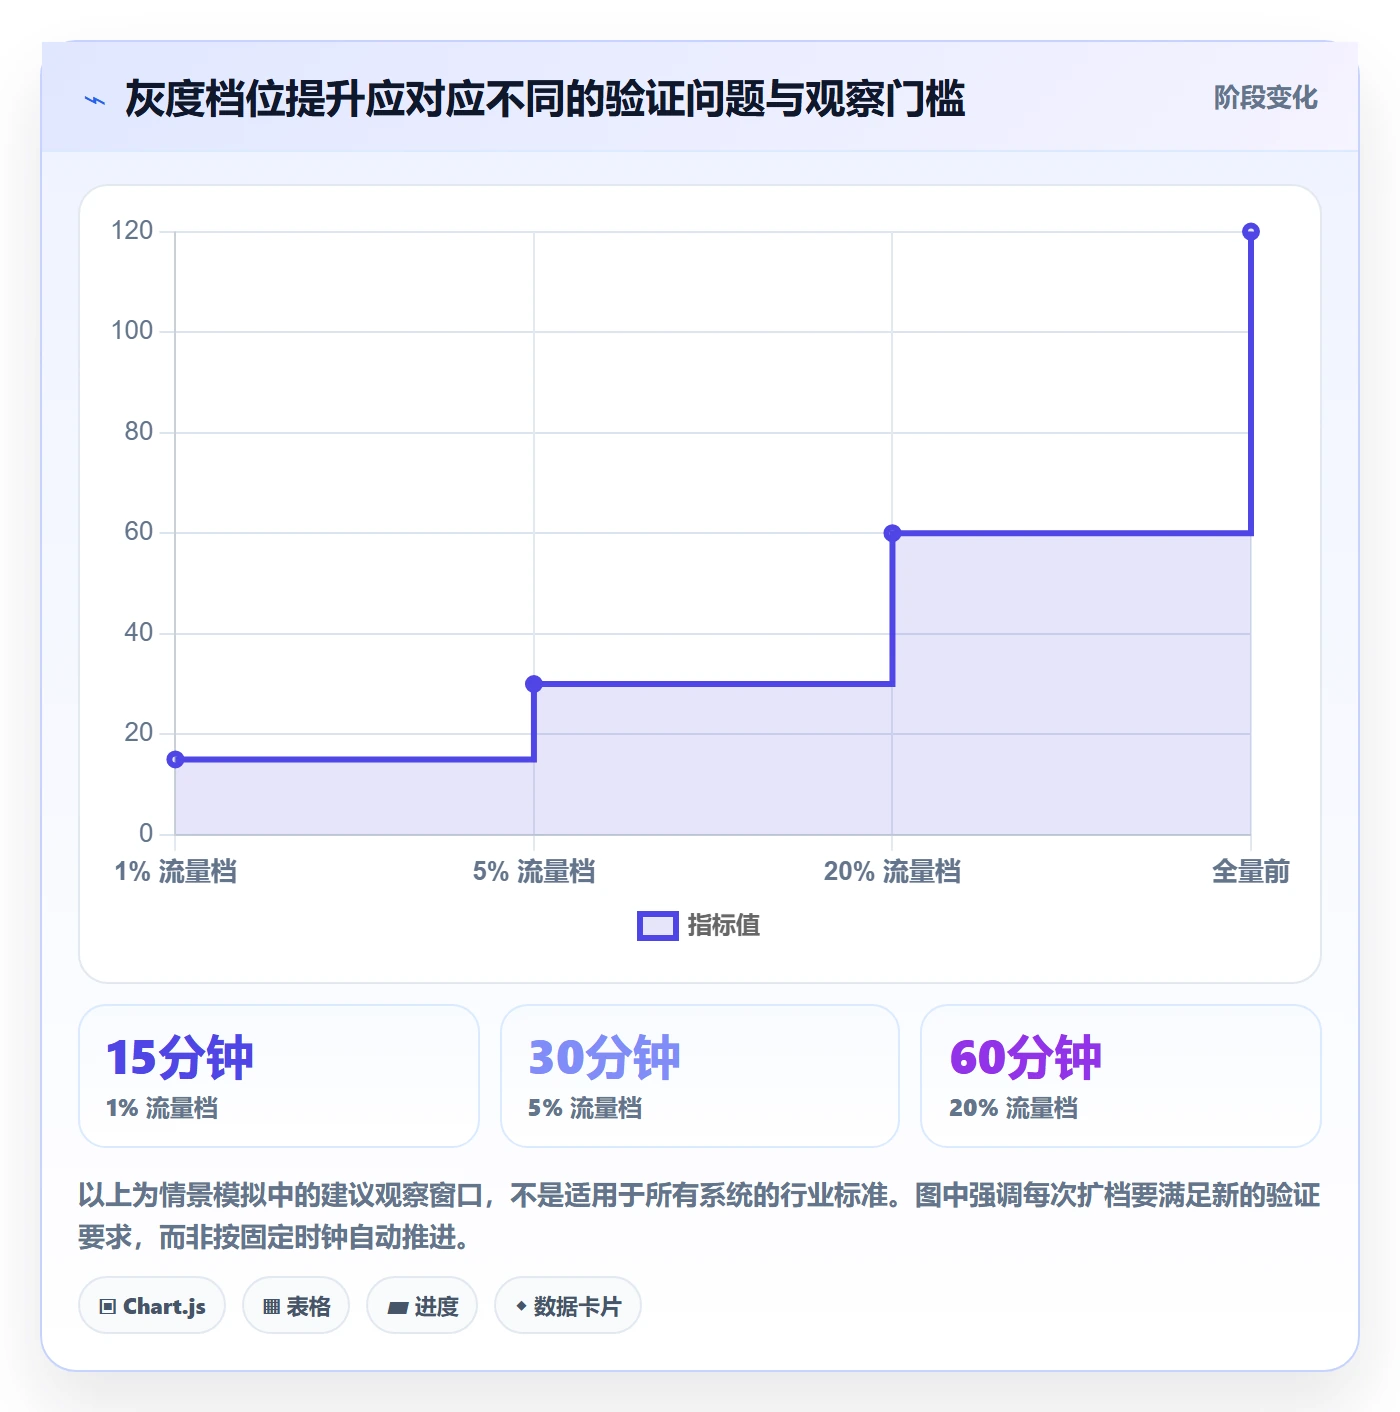Viewport: 1400px width, 1412px height.
Task: Open the 60分钟 data card
Action: pos(1121,1076)
